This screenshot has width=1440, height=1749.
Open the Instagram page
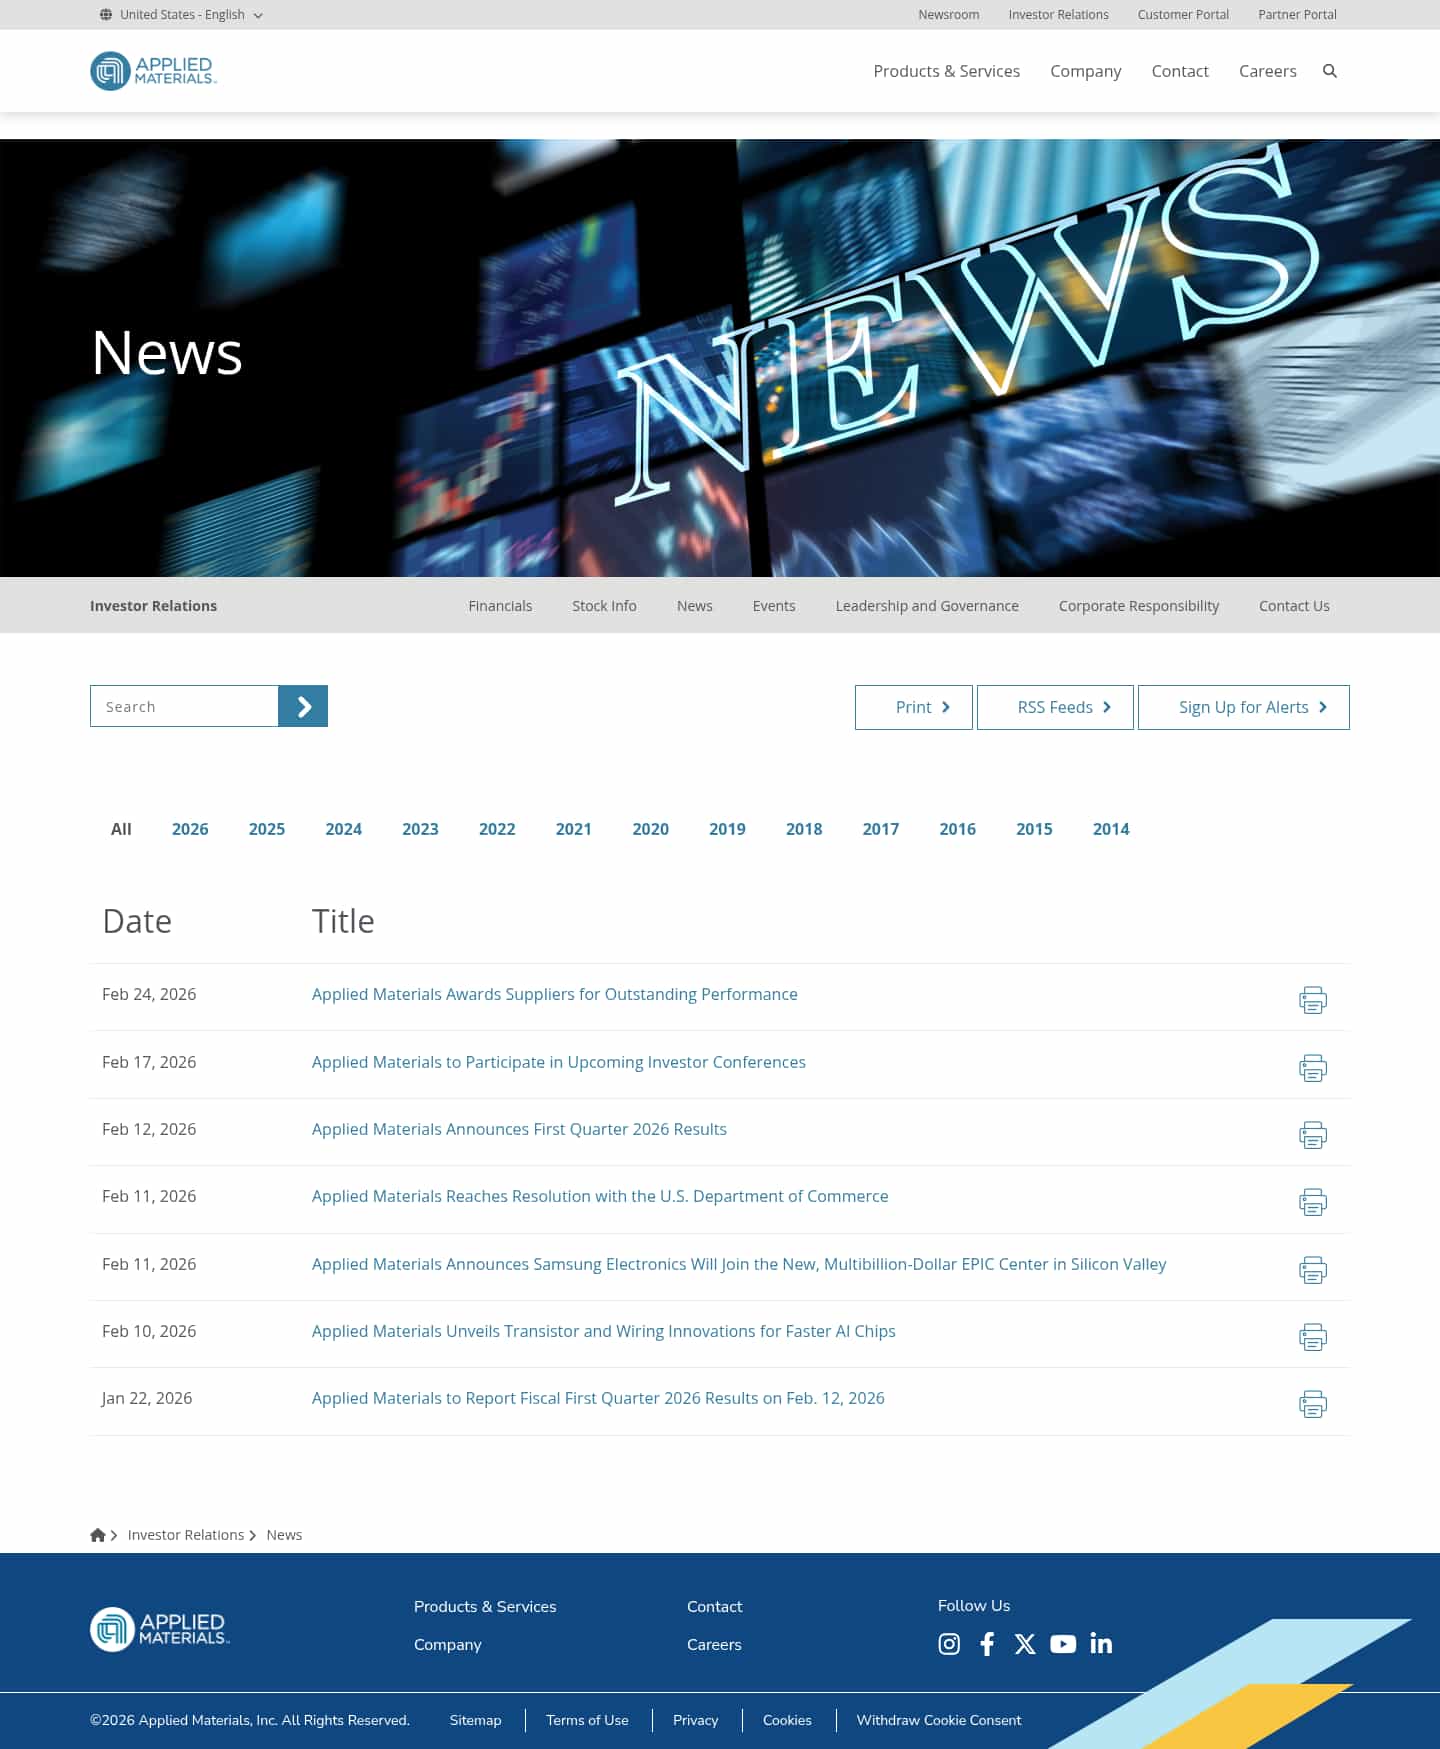coord(949,1644)
